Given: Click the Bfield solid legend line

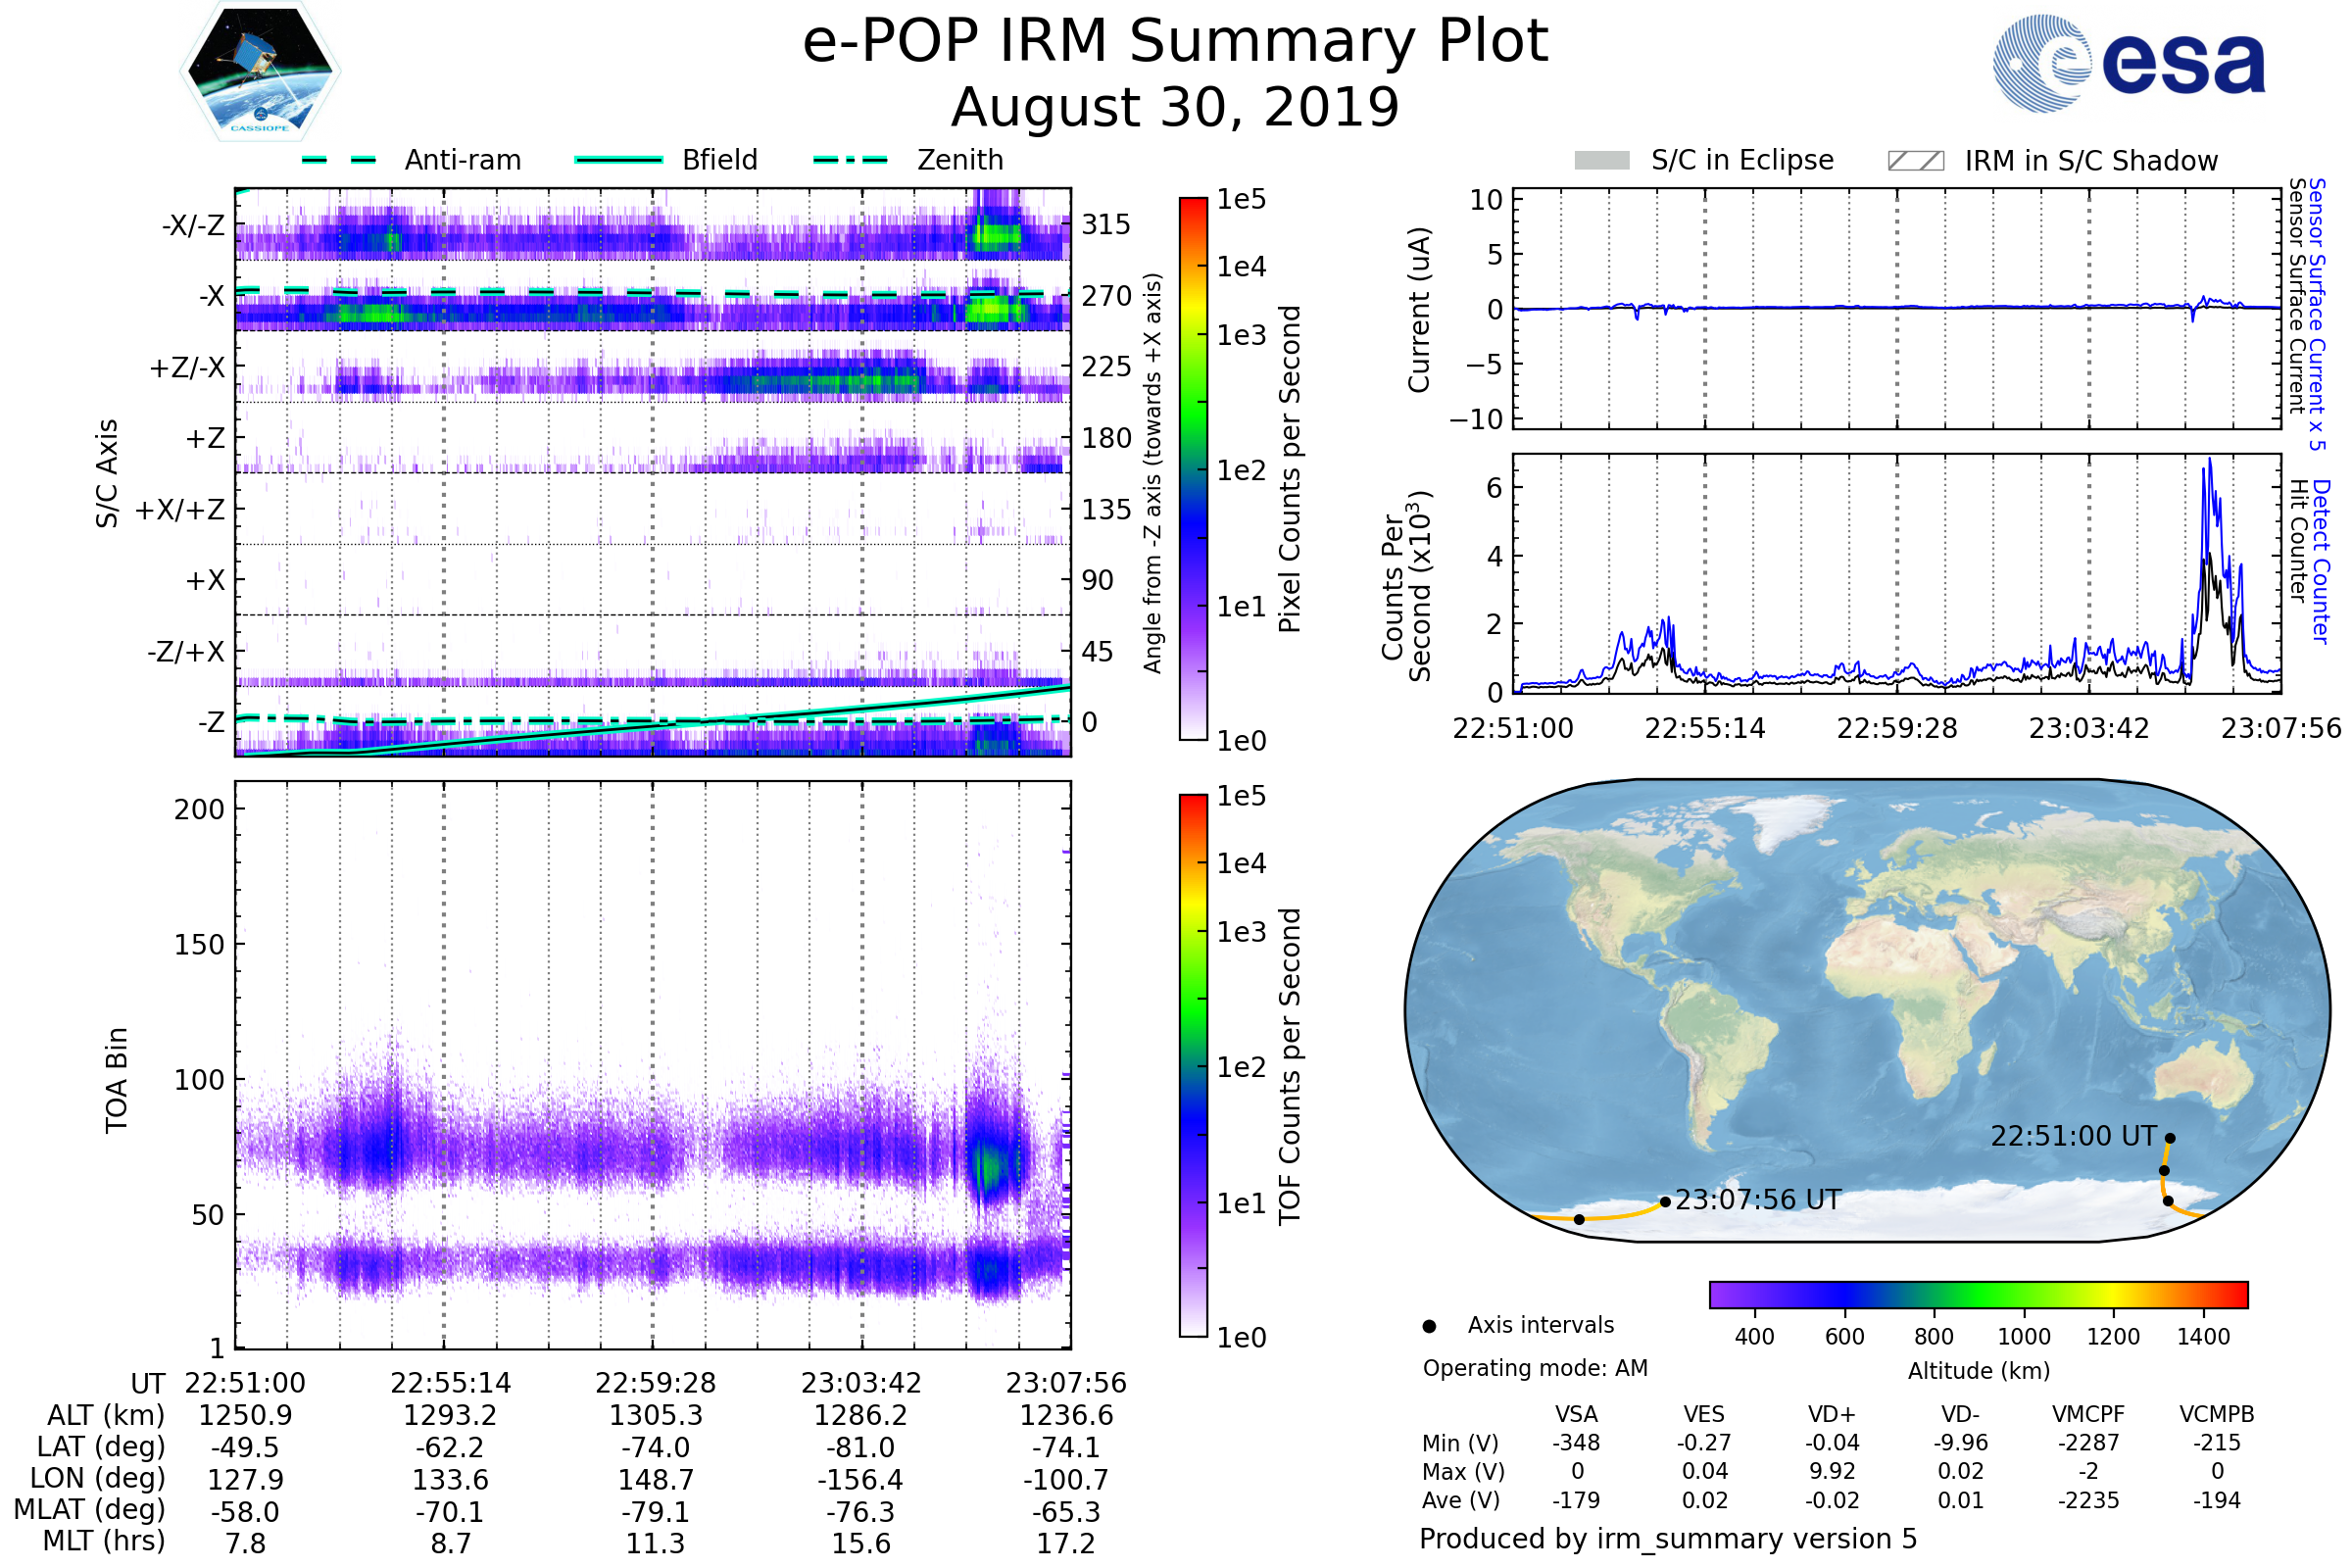Looking at the screenshot, I should click(618, 160).
